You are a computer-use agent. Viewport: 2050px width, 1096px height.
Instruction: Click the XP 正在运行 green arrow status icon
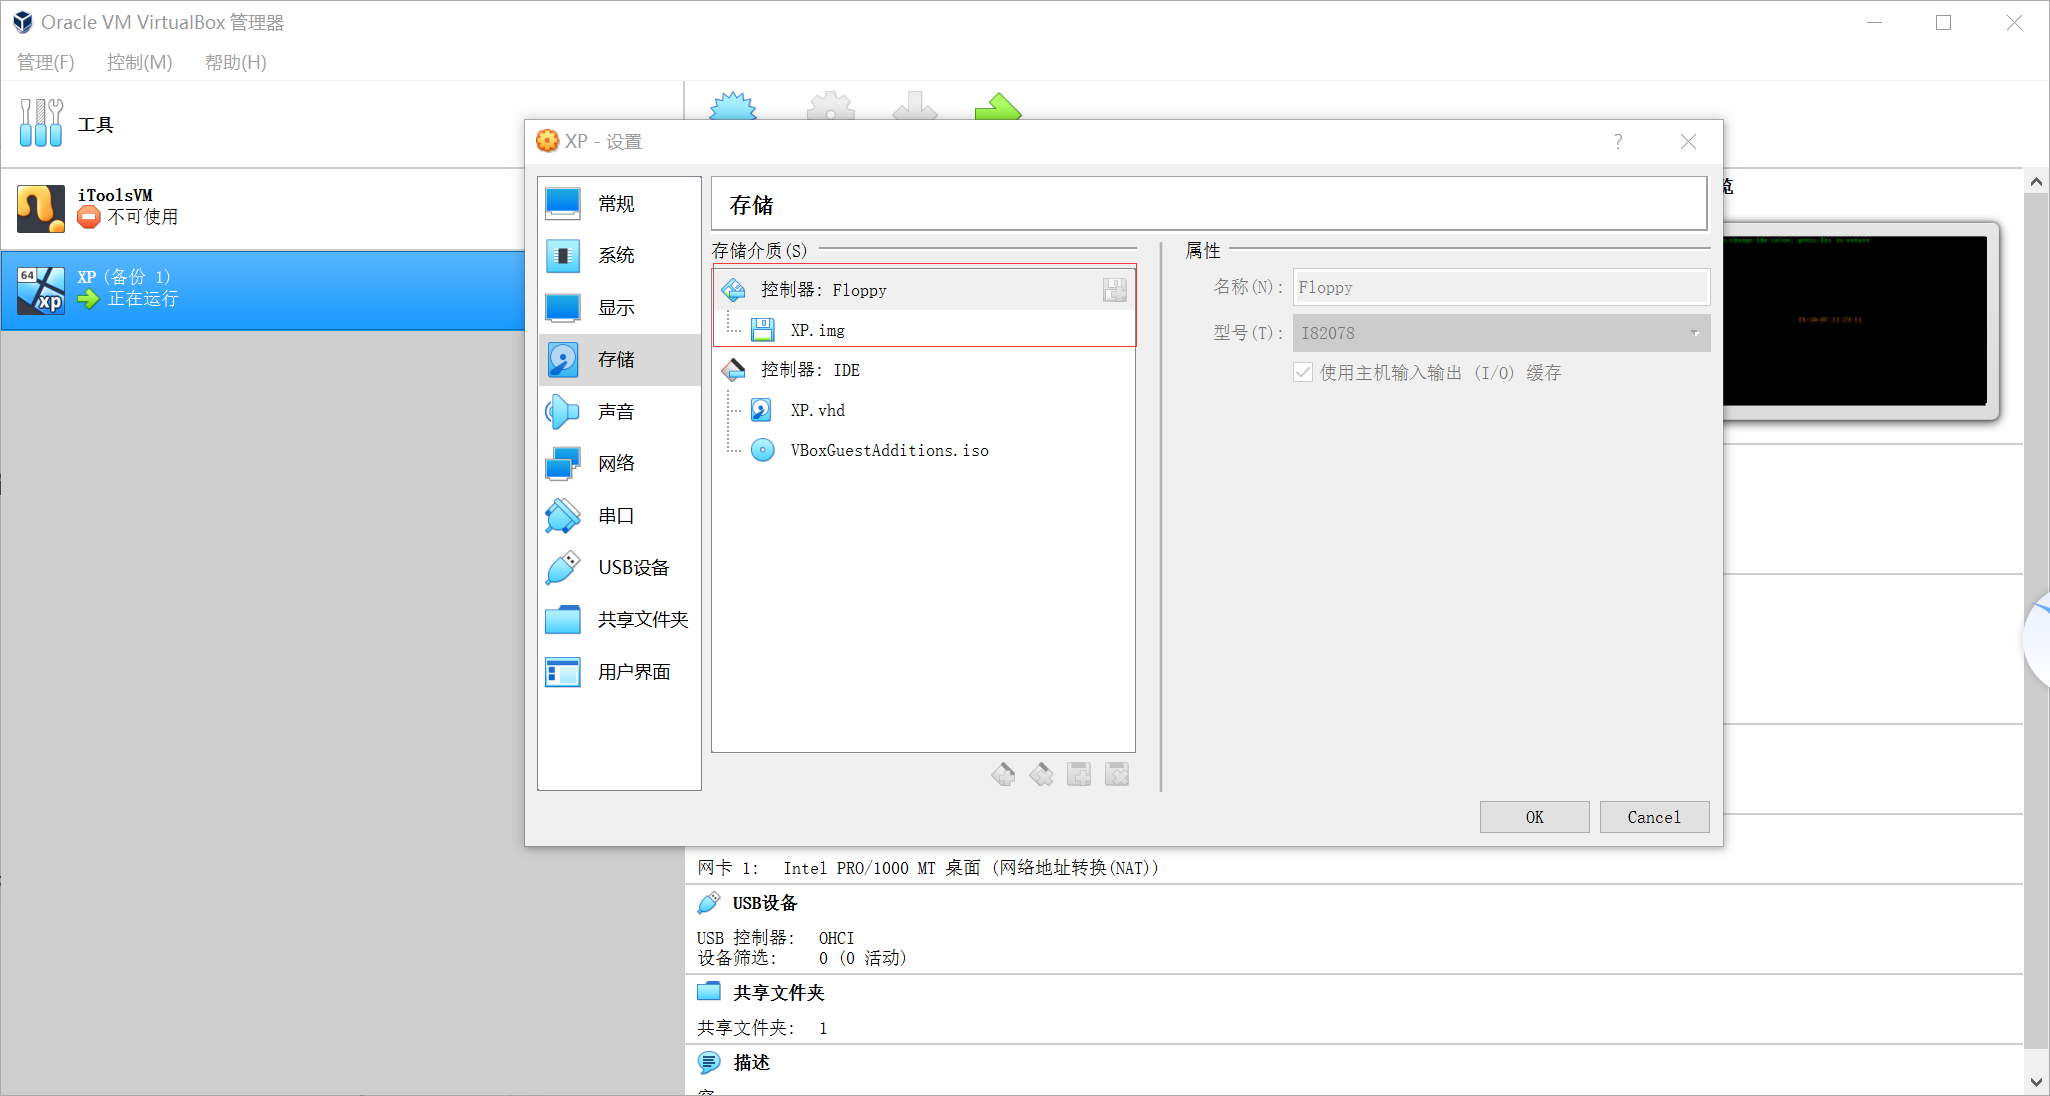[x=89, y=299]
